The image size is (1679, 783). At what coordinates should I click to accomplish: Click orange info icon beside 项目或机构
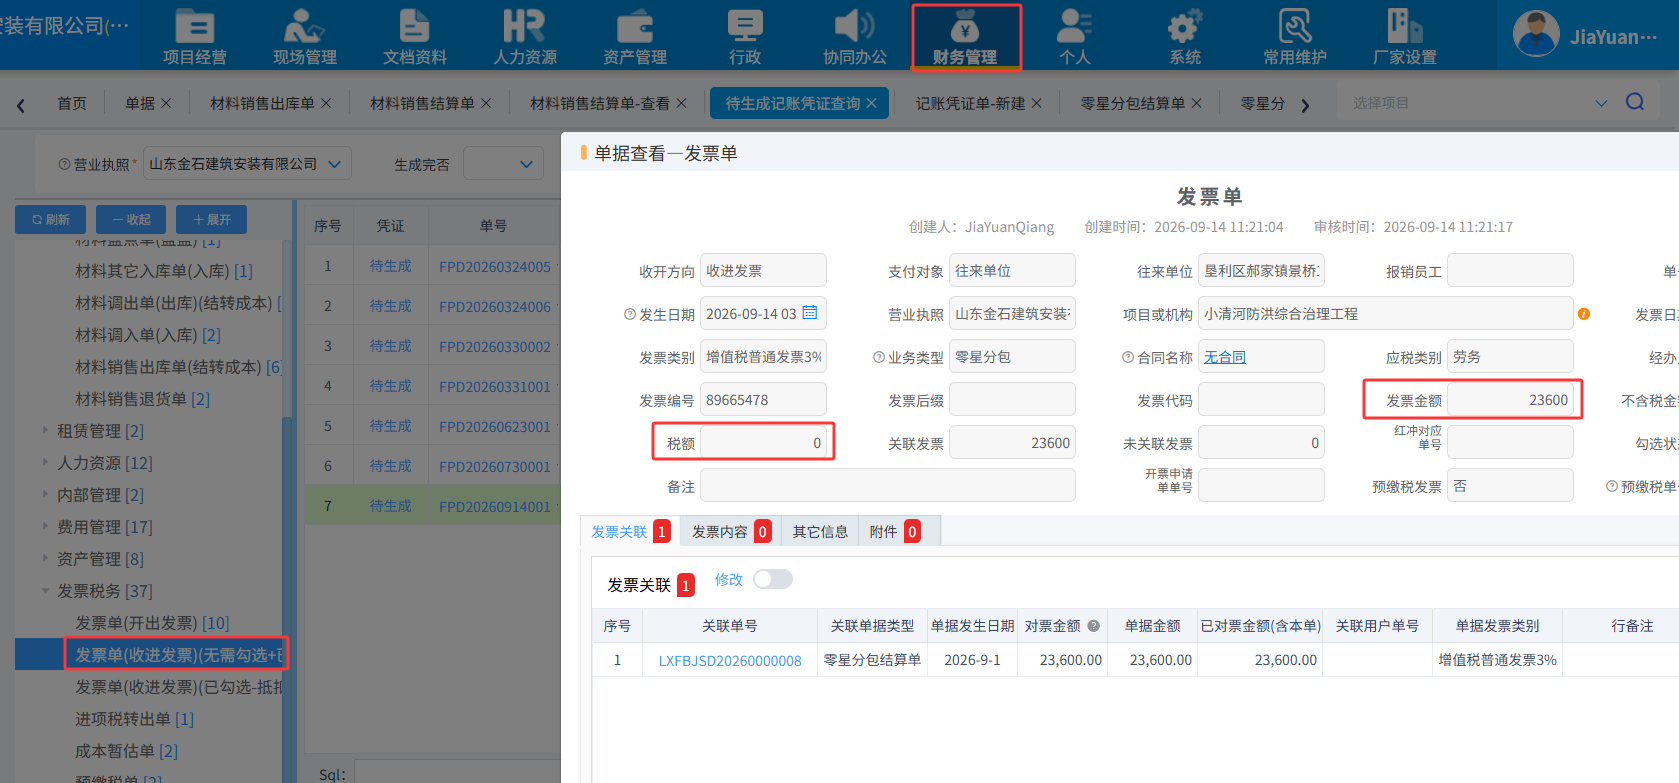pyautogui.click(x=1584, y=314)
